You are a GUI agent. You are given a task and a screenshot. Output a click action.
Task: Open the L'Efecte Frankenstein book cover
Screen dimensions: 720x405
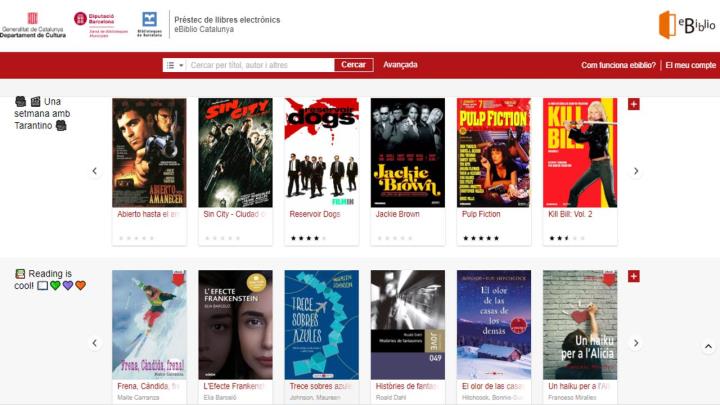coord(236,325)
